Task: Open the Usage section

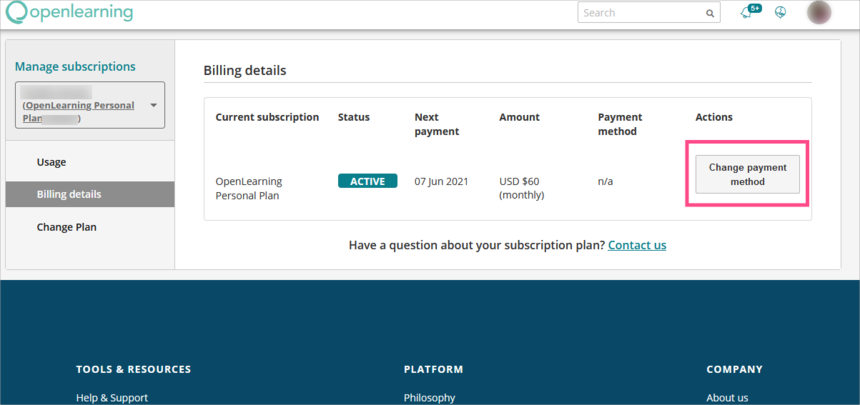Action: (x=52, y=162)
